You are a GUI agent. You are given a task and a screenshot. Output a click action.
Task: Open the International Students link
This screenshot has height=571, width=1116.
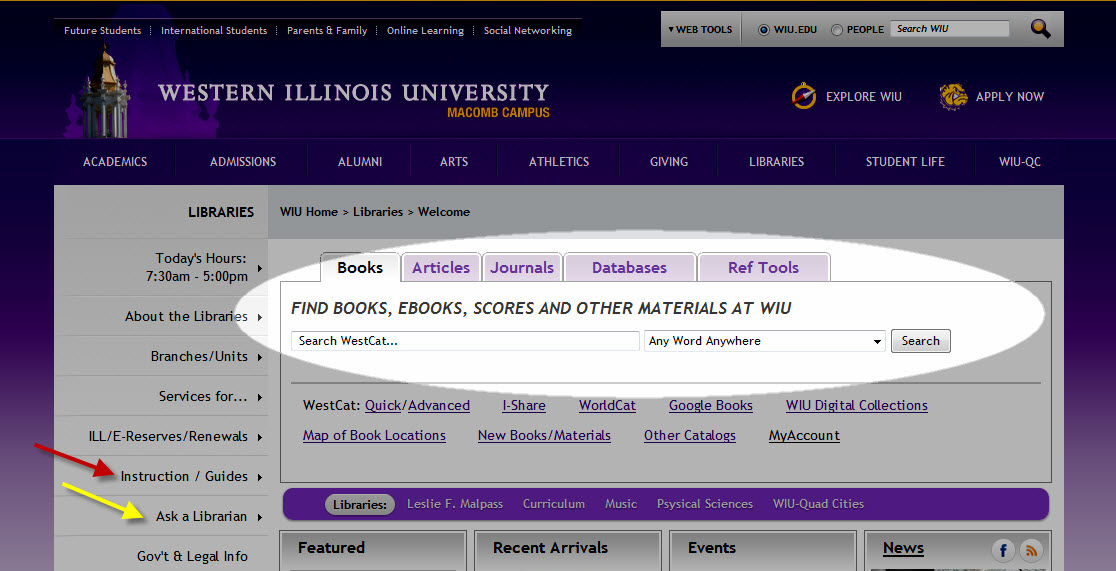214,31
